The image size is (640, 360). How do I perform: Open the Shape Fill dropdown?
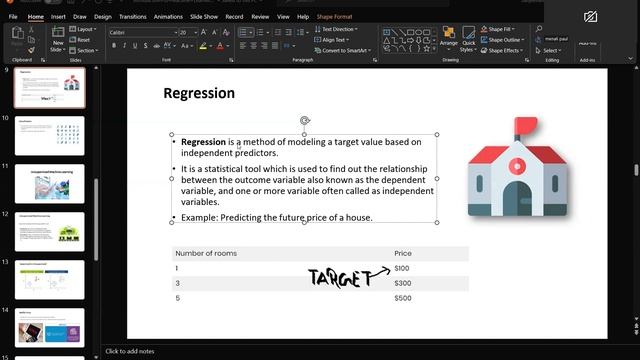tap(498, 29)
